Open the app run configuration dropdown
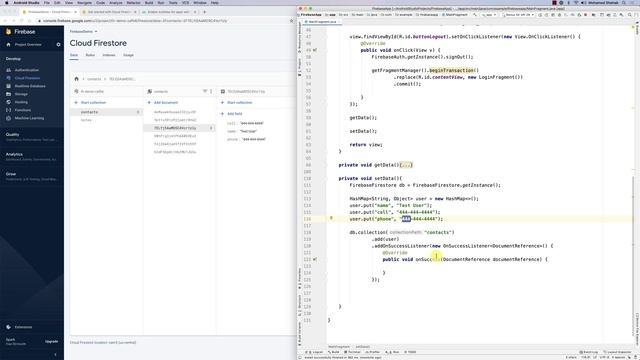 click(489, 15)
